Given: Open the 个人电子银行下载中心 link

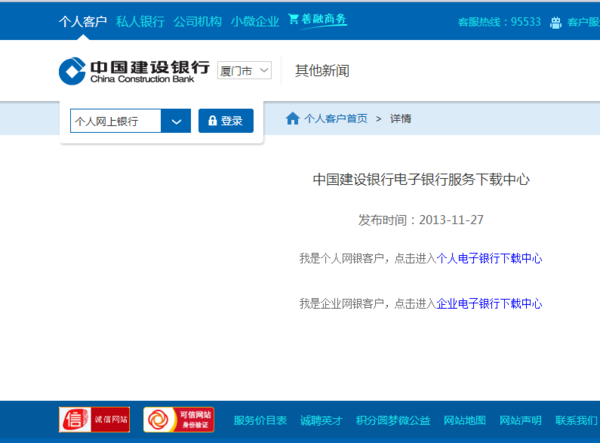Looking at the screenshot, I should point(489,259).
